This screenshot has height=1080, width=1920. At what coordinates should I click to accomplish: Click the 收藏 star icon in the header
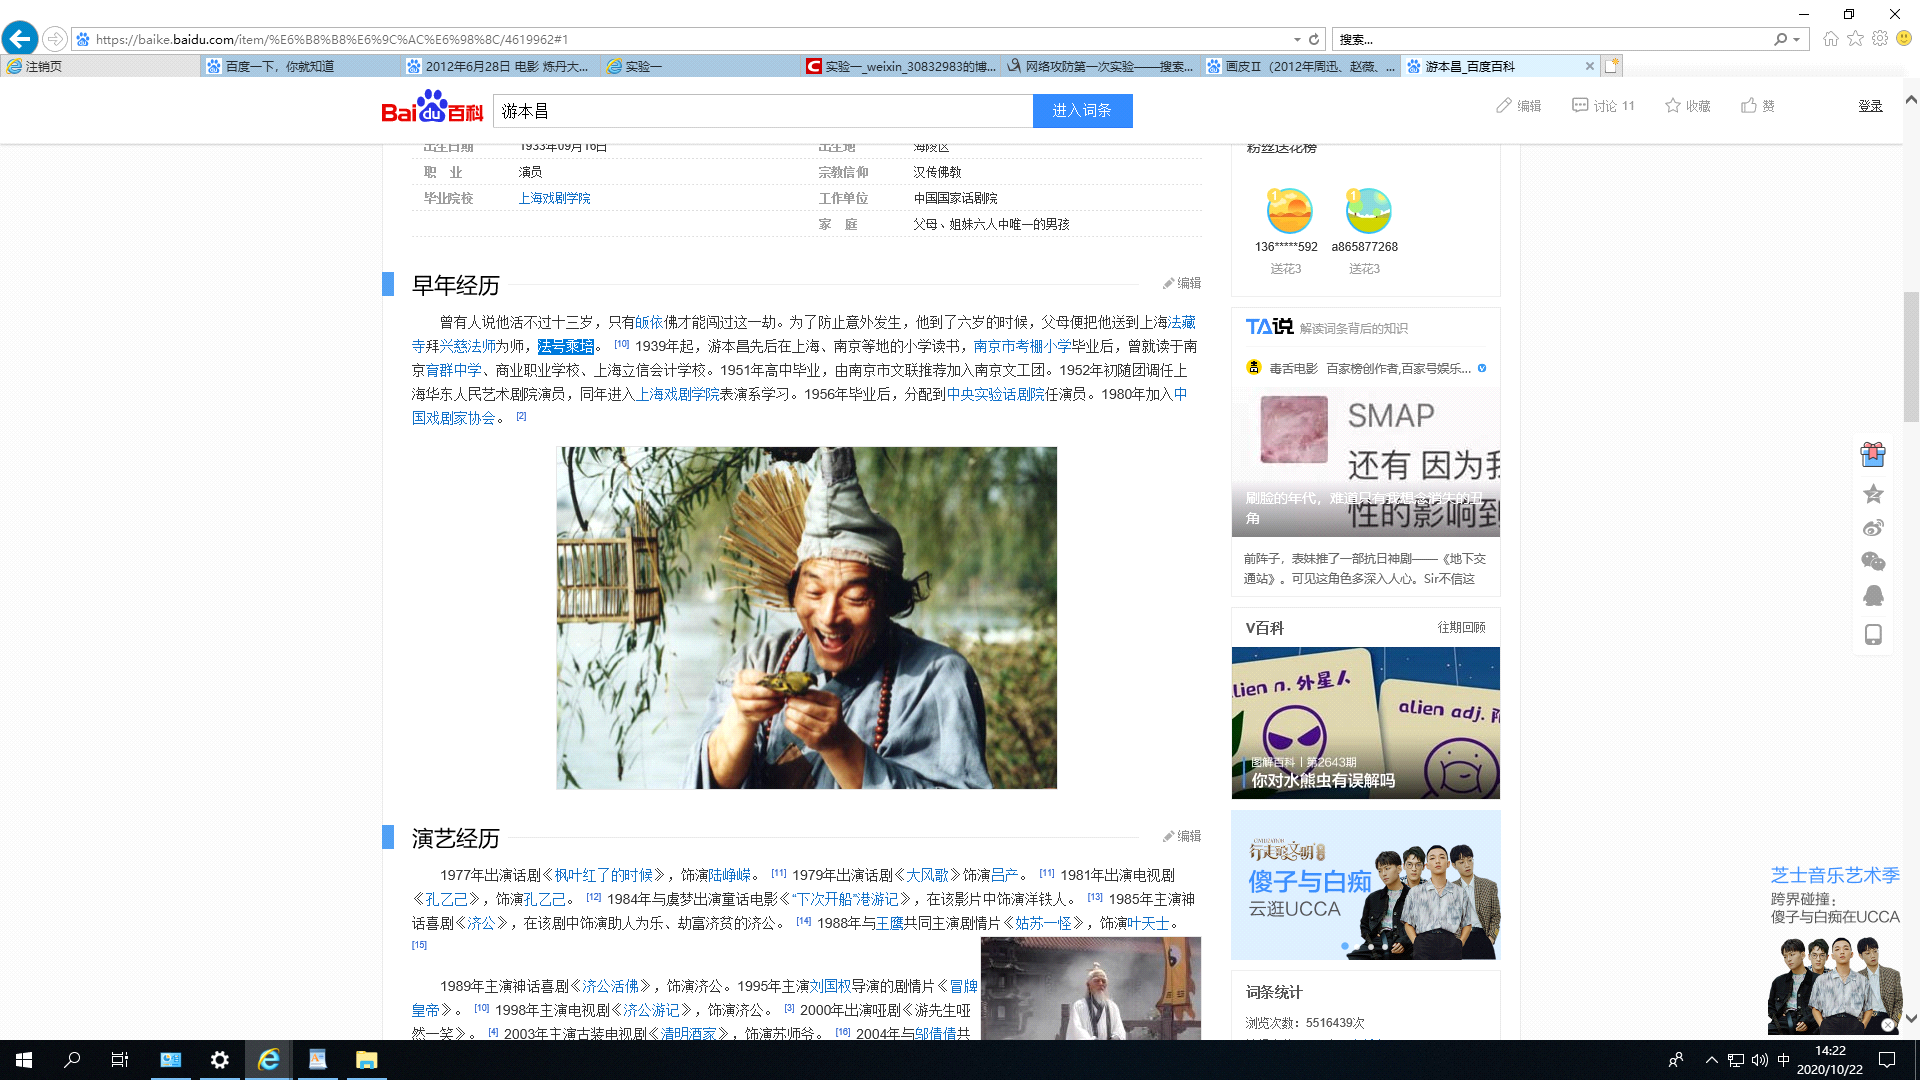click(1672, 106)
